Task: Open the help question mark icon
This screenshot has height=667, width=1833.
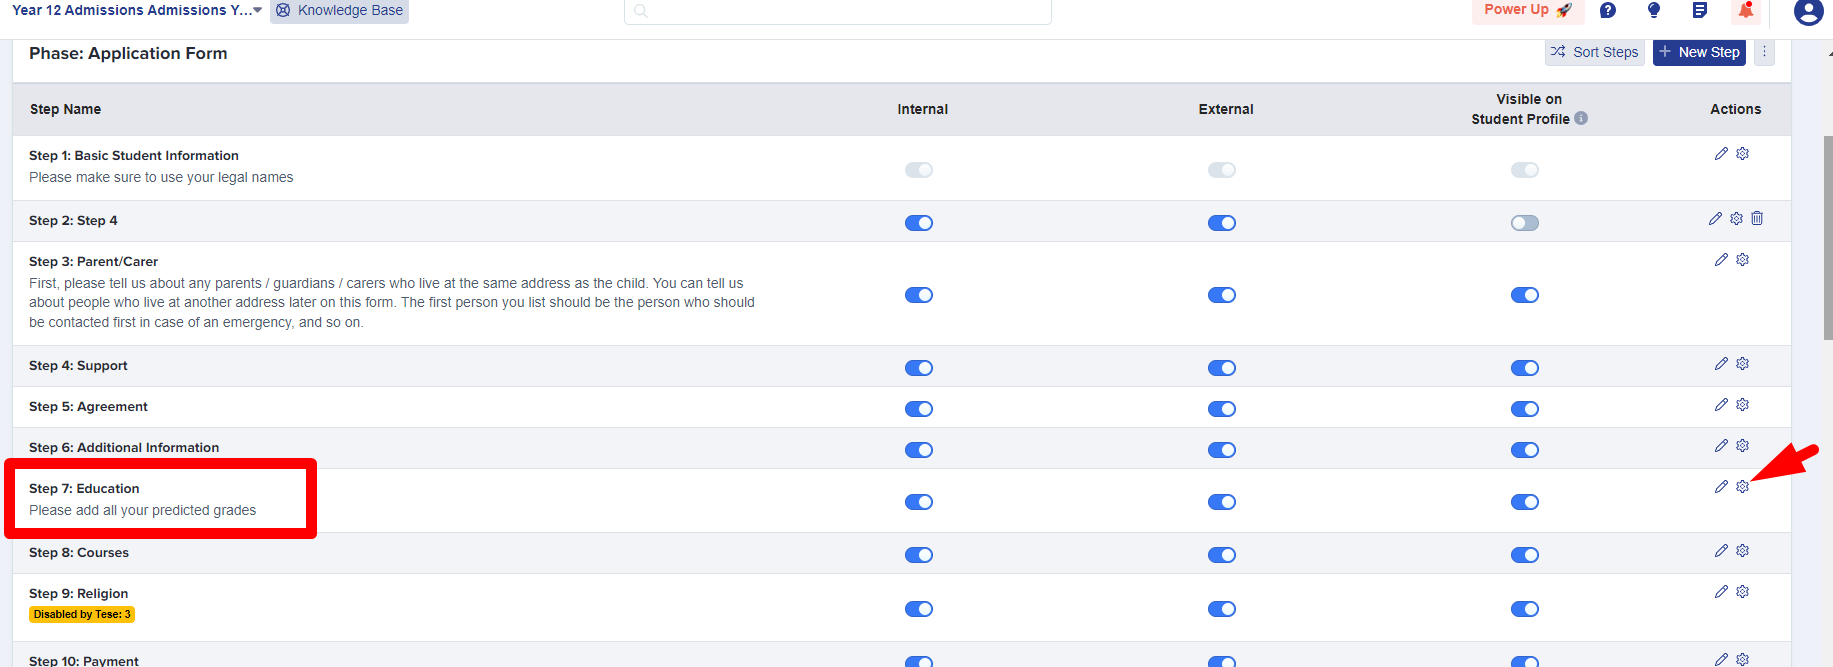Action: pyautogui.click(x=1608, y=10)
